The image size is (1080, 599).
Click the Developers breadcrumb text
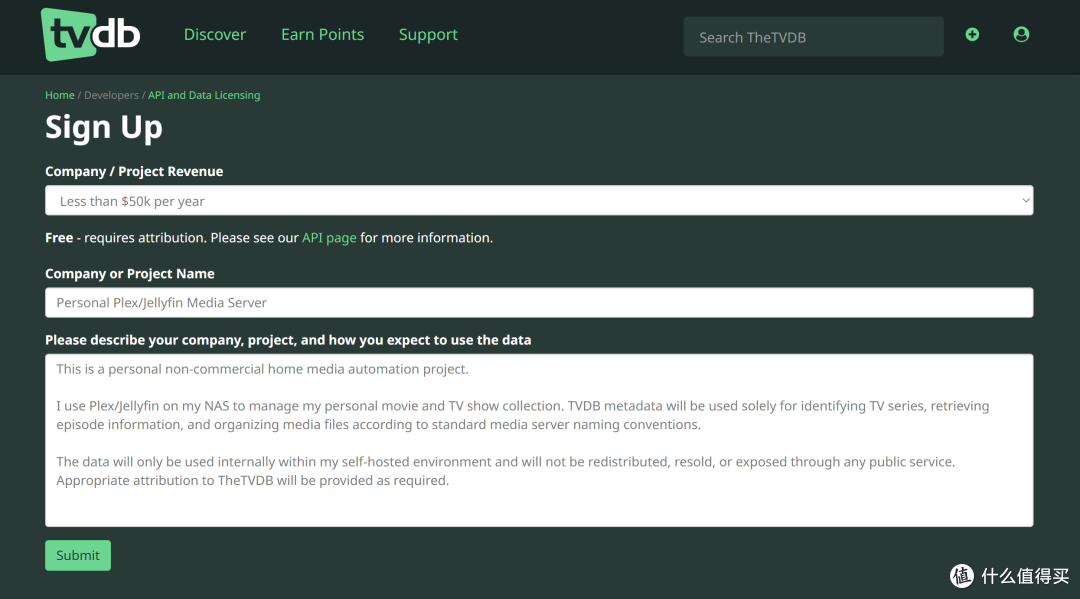click(x=112, y=95)
